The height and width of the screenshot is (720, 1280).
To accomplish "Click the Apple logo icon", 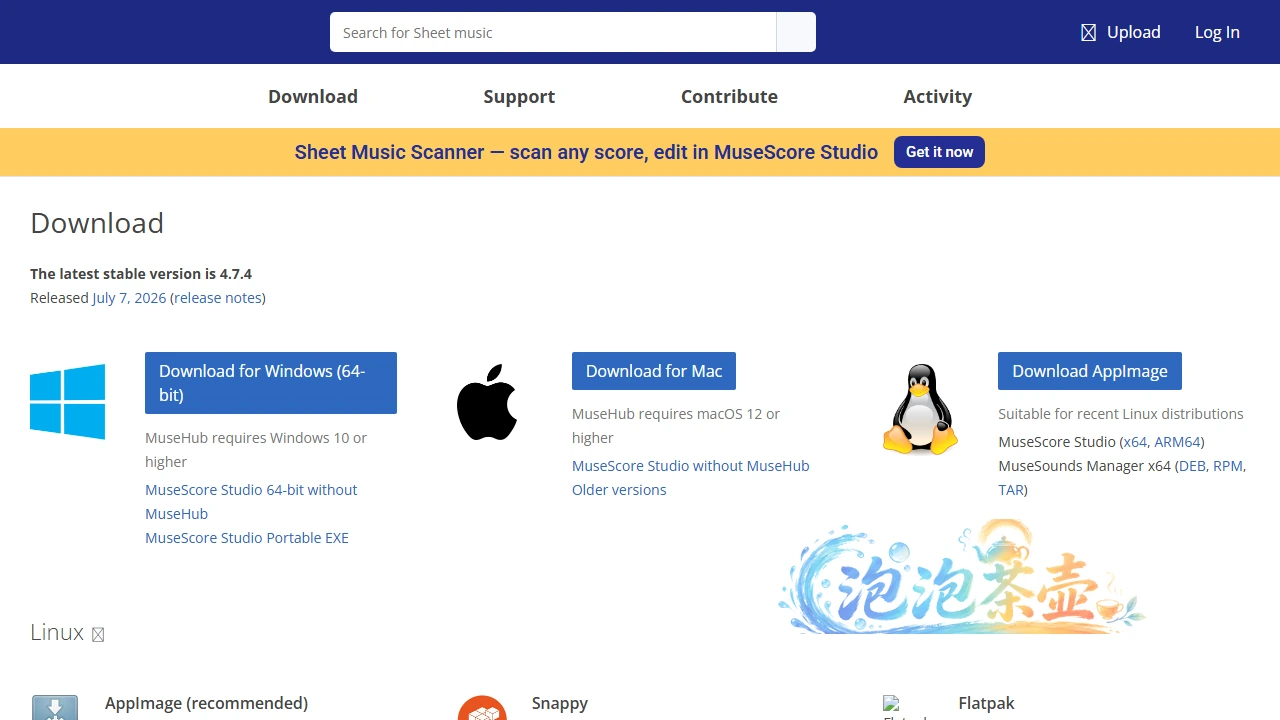I will pos(487,402).
